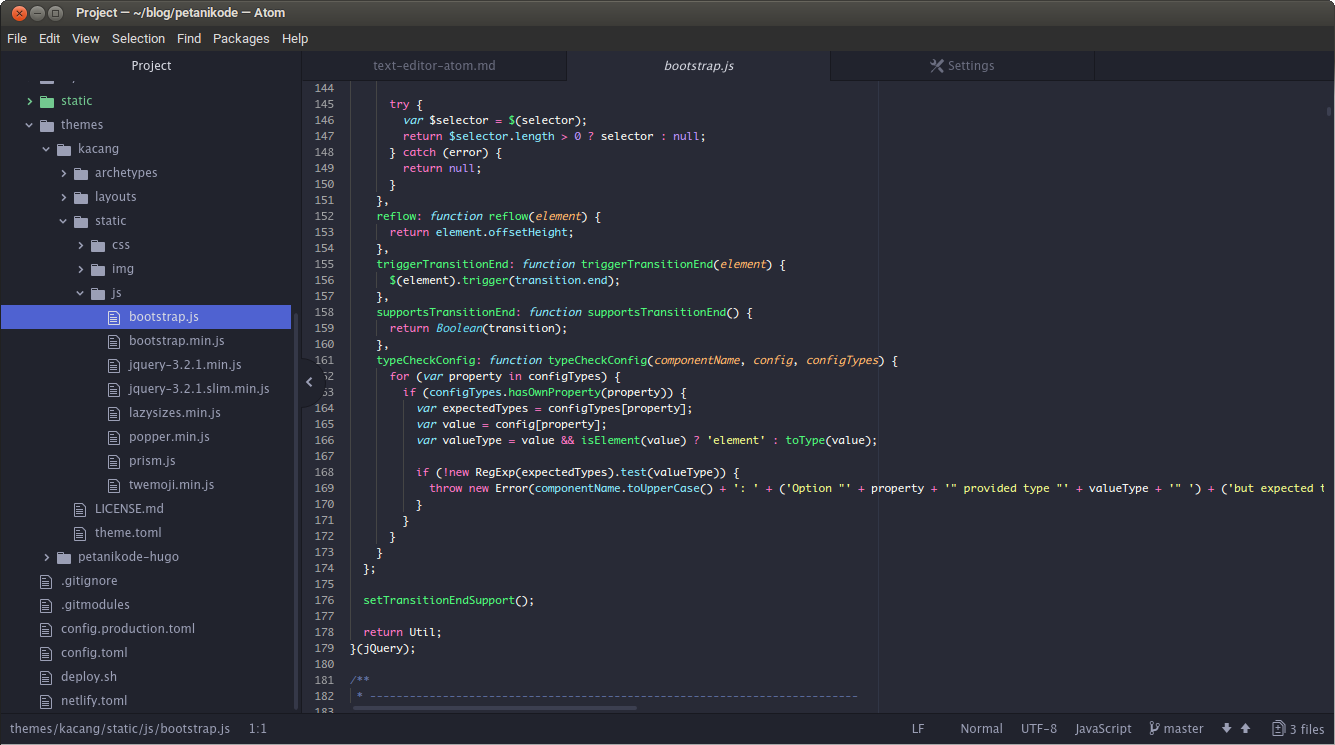The height and width of the screenshot is (745, 1335).
Task: Click the tools icon on Settings tab
Action: 936,66
